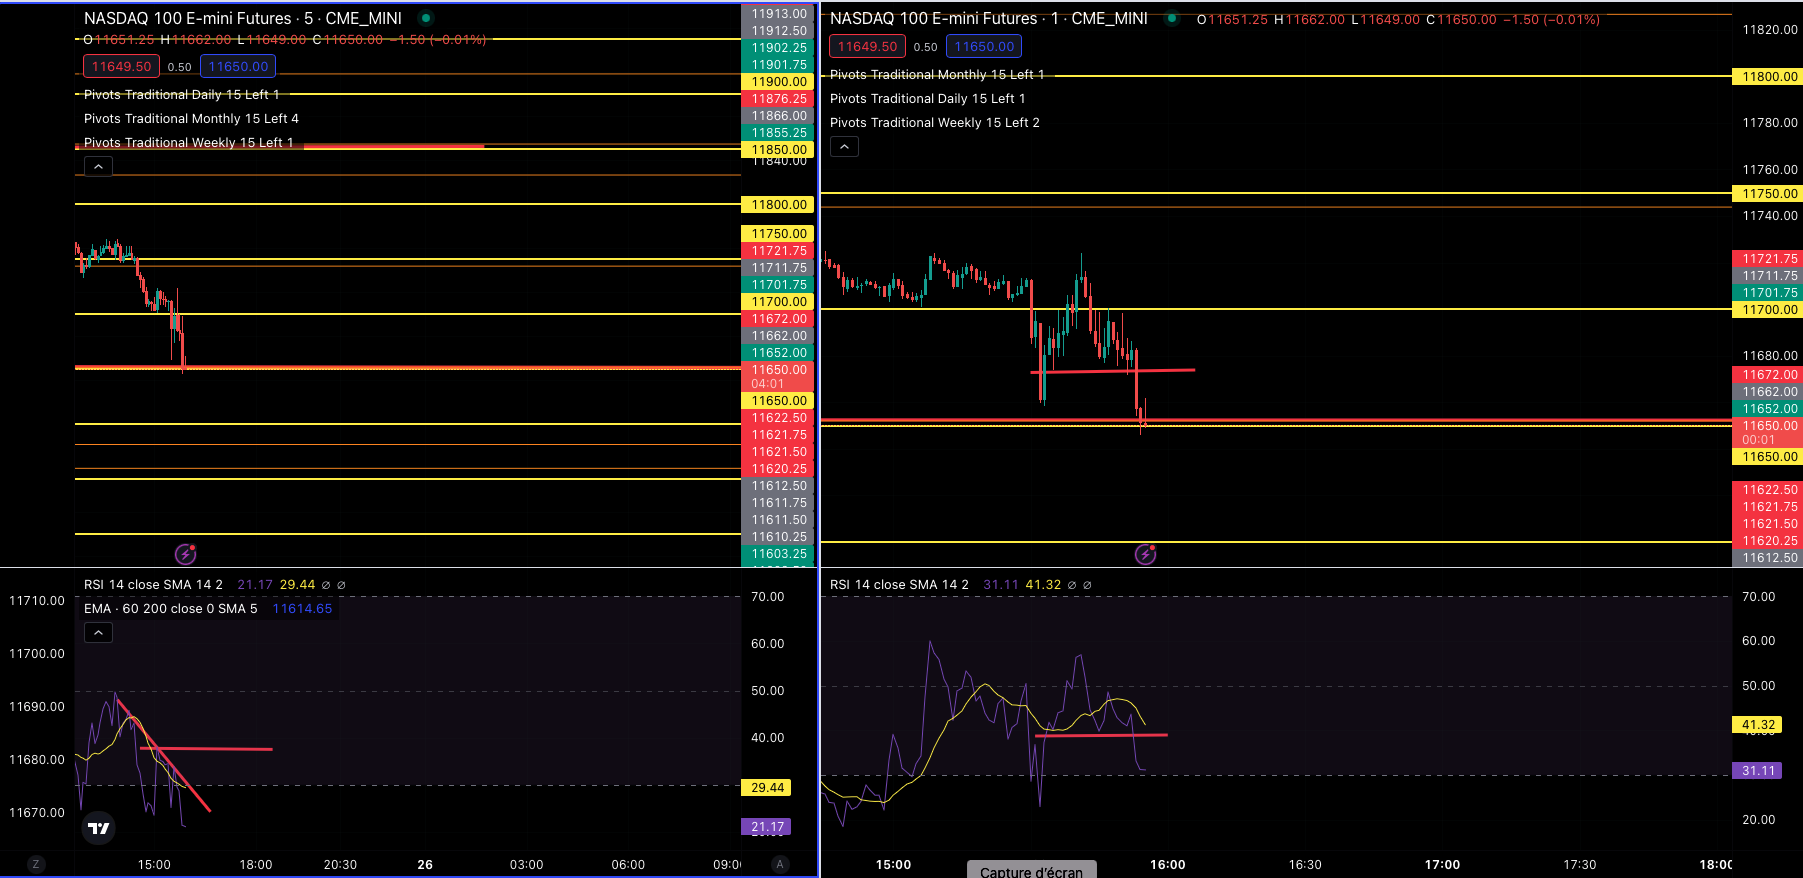Click the blue 11650.00 buy button on 5-minute chart
Viewport: 1803px width, 878px height.
[x=238, y=66]
